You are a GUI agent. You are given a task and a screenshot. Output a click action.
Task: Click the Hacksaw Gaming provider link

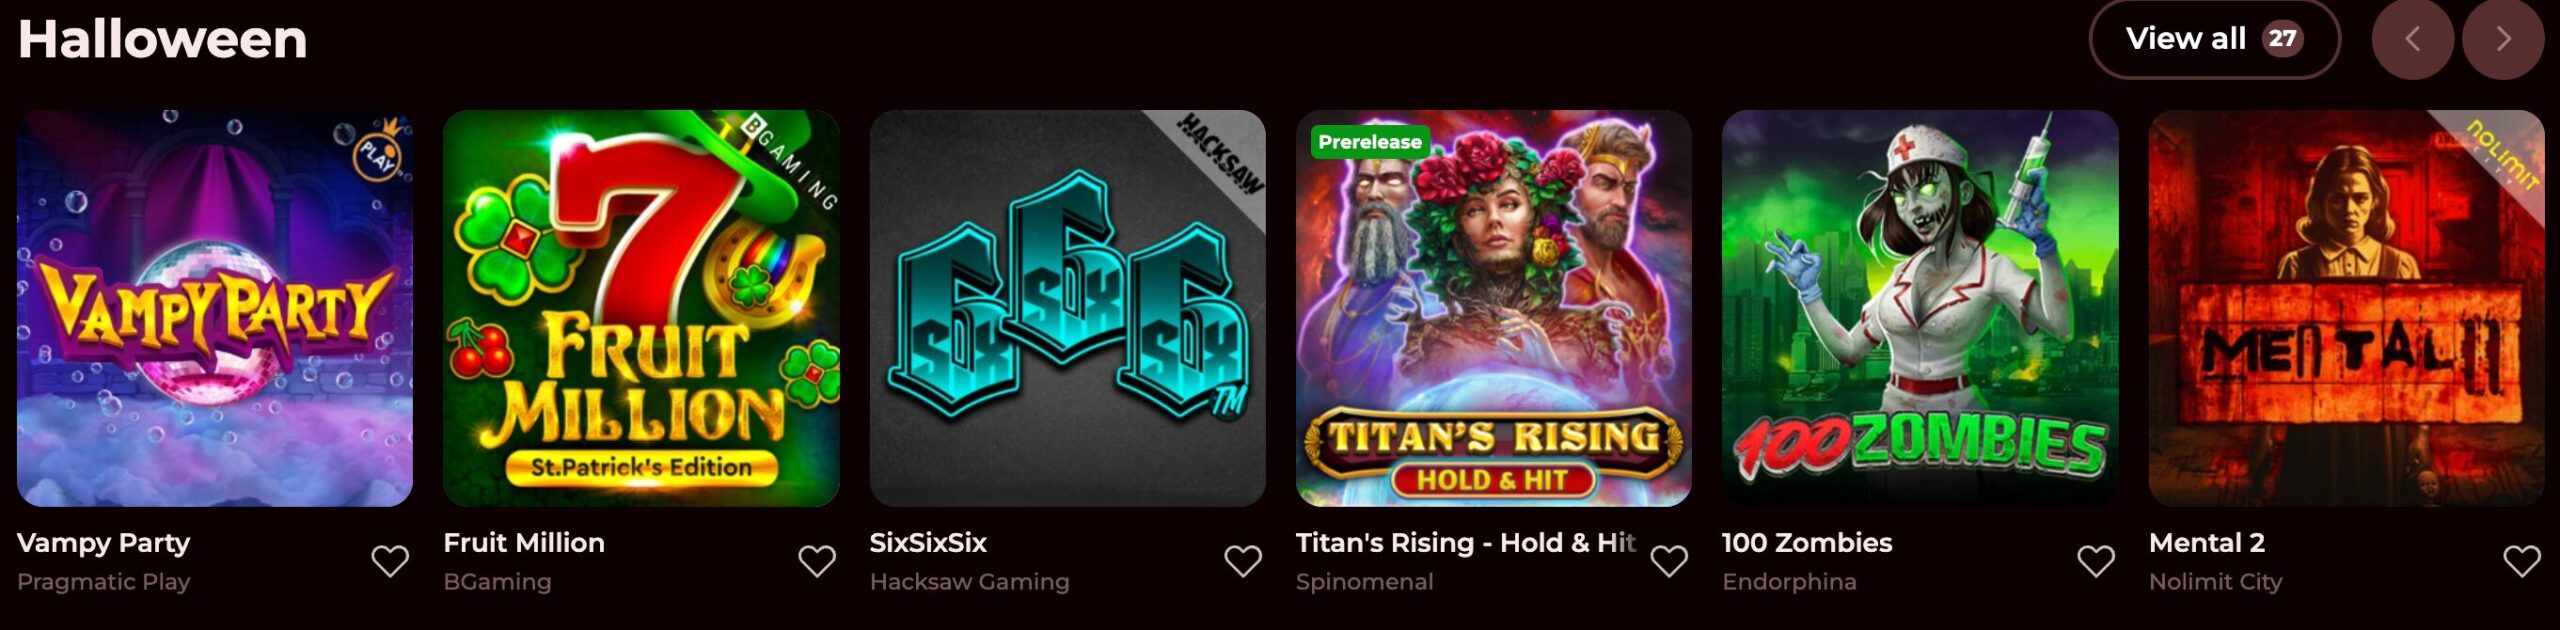click(x=970, y=581)
